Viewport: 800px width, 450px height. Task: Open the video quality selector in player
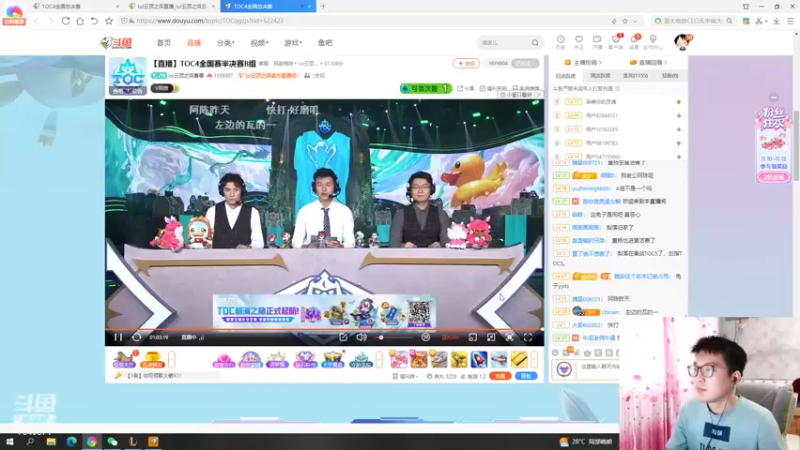[450, 337]
